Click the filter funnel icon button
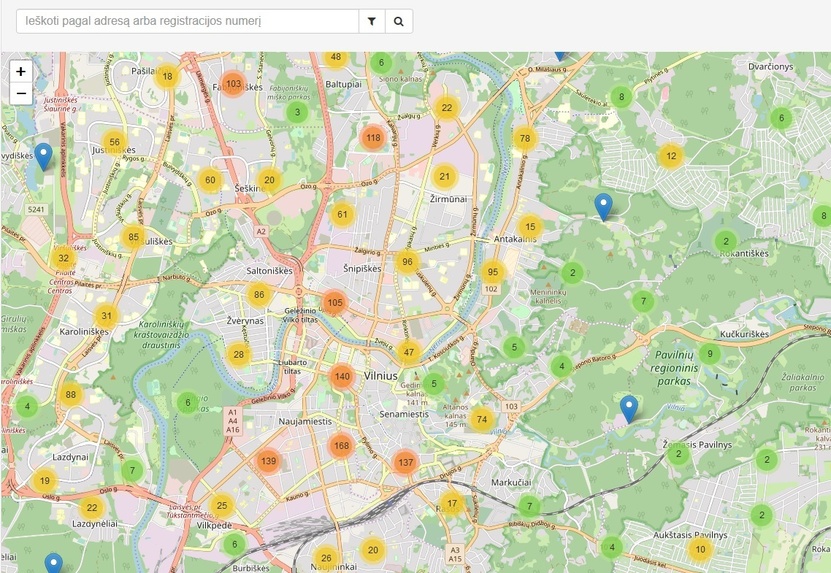The height and width of the screenshot is (573, 831). coord(372,21)
